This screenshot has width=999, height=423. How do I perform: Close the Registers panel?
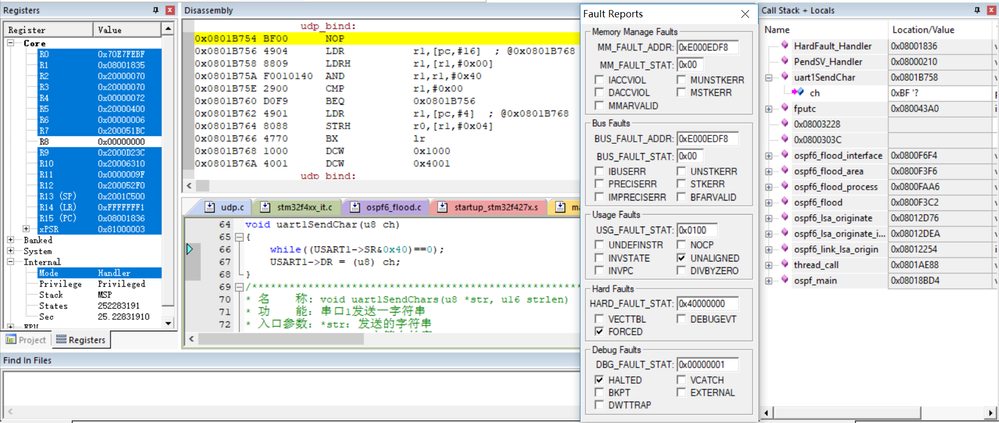pyautogui.click(x=169, y=10)
